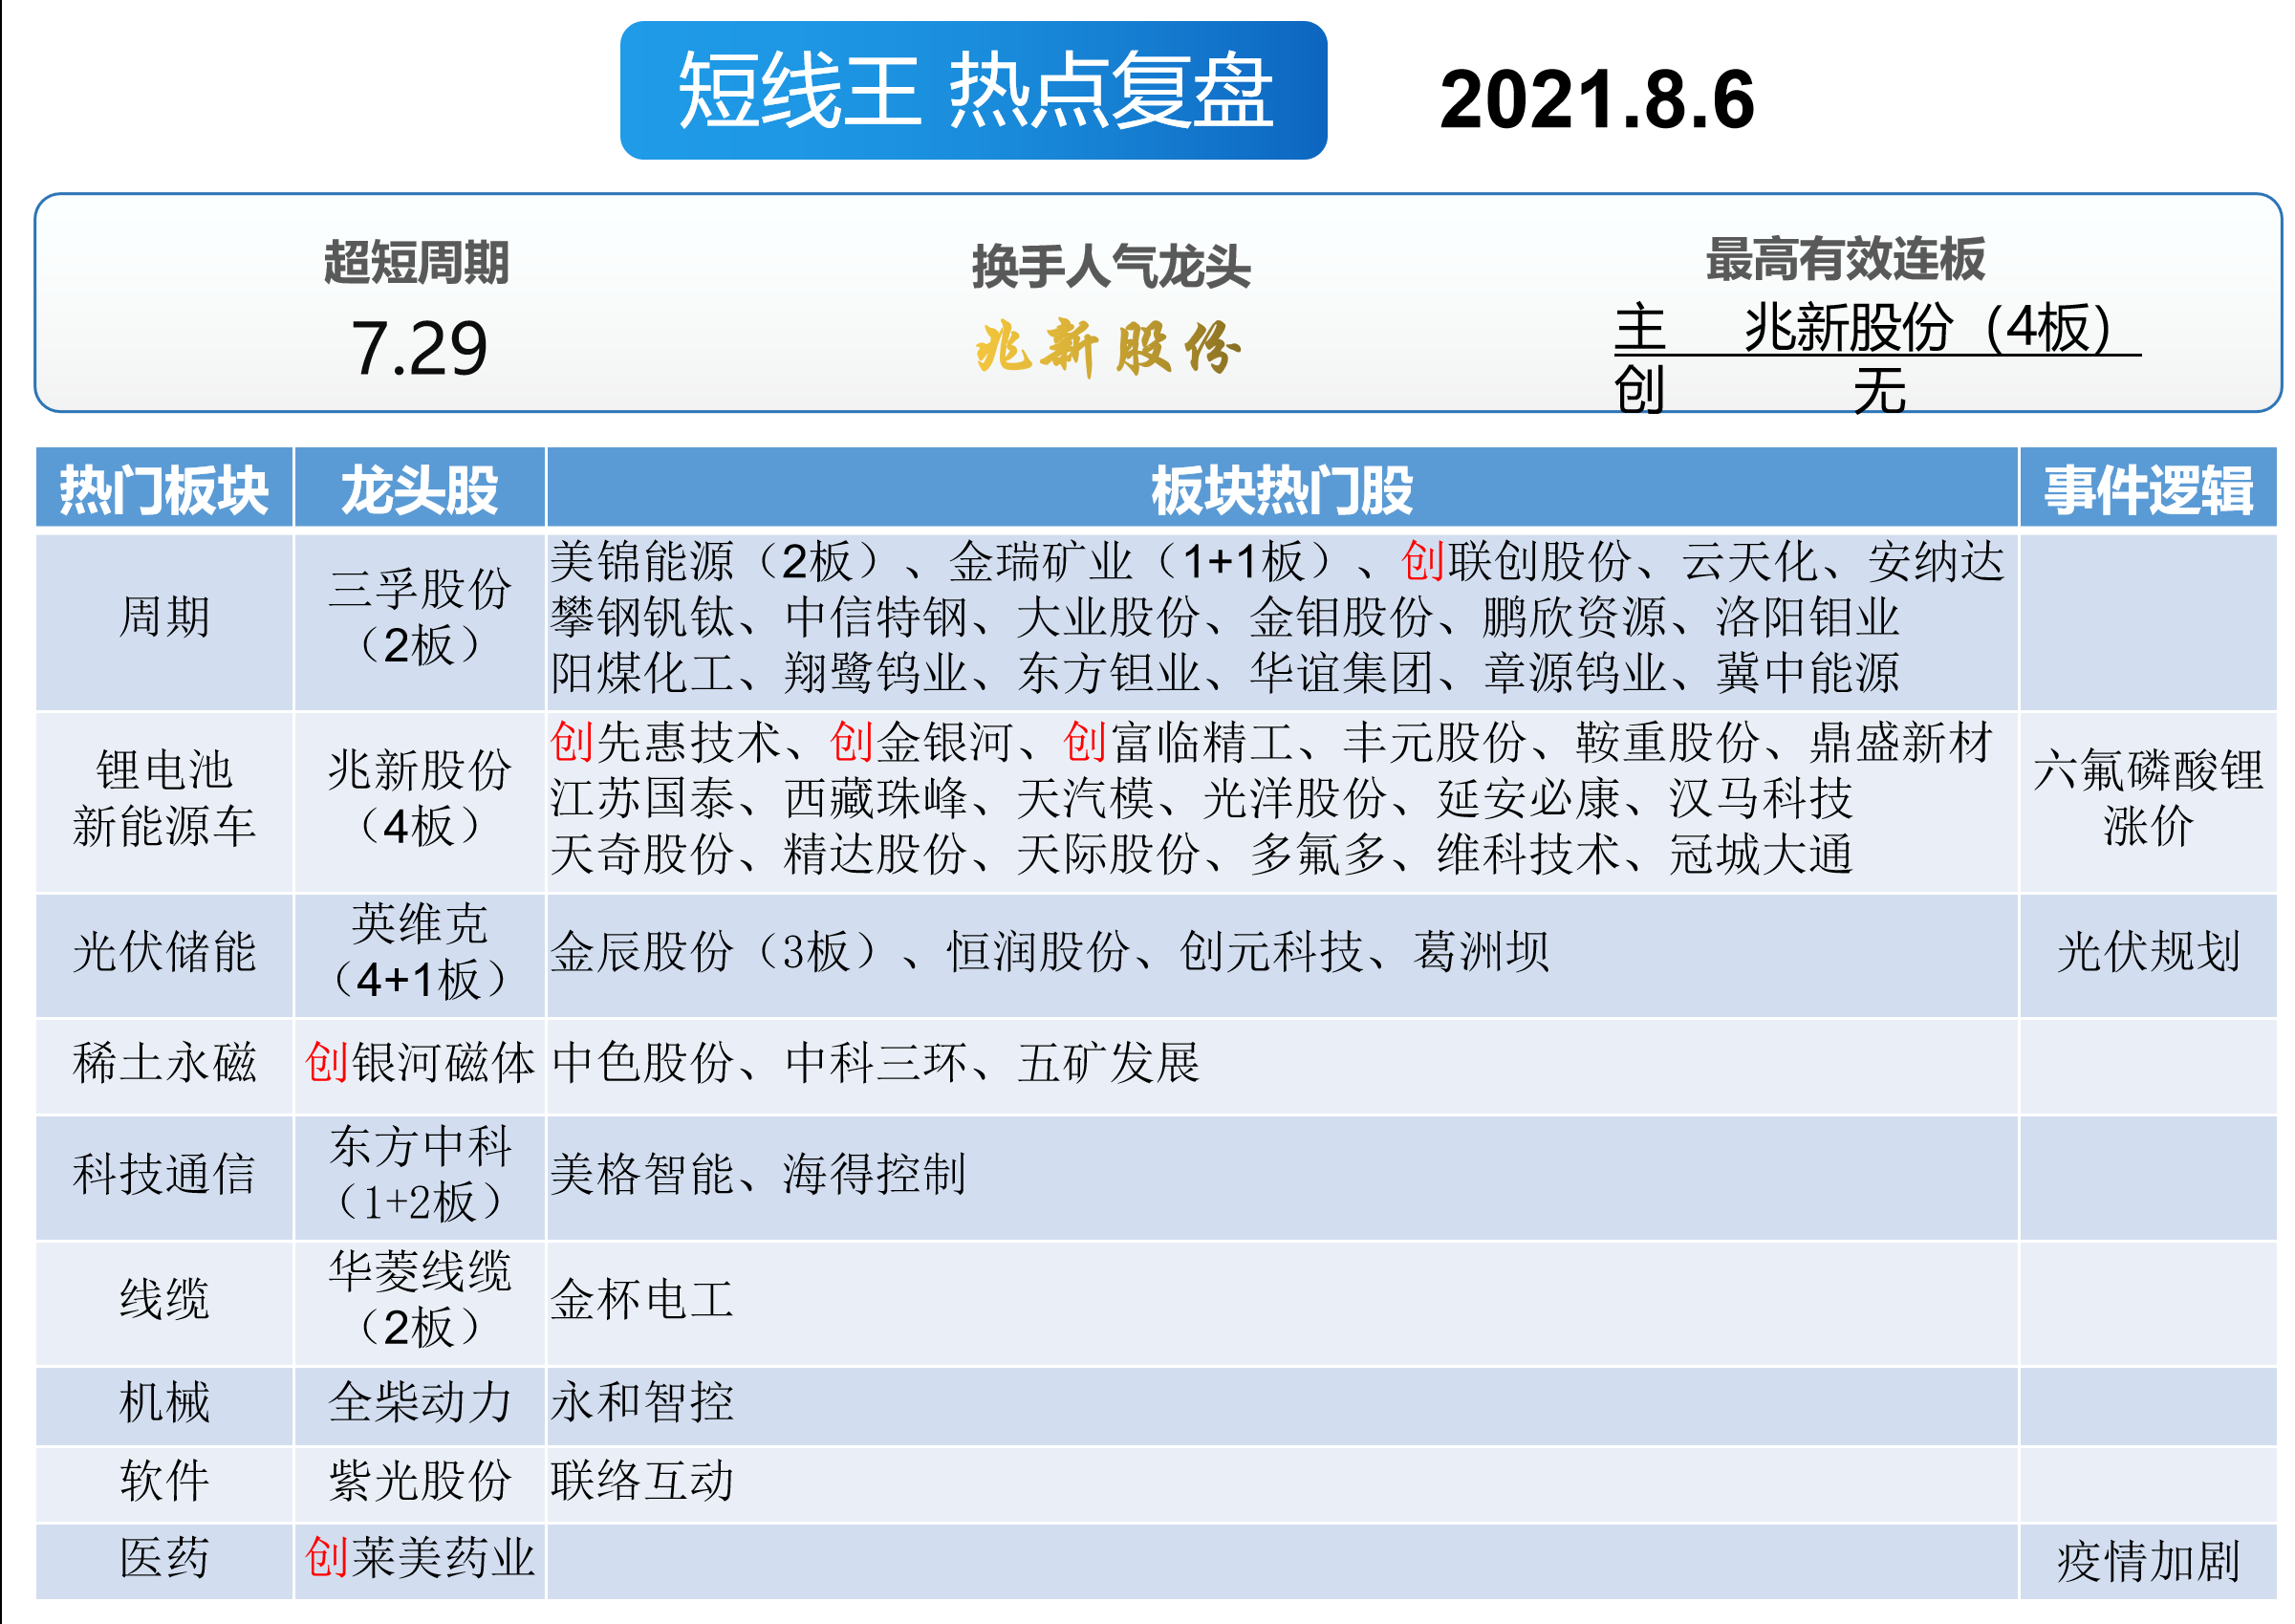Click the 事件逻辑 column header

2148,490
